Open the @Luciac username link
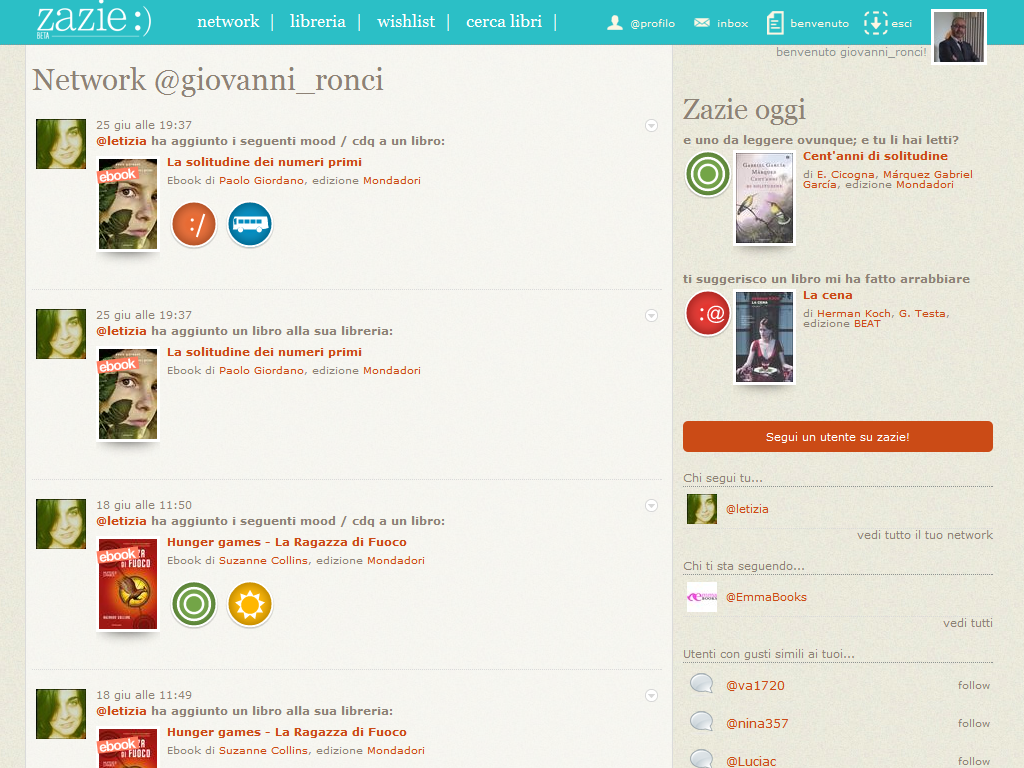Image resolution: width=1024 pixels, height=768 pixels. coord(751,761)
